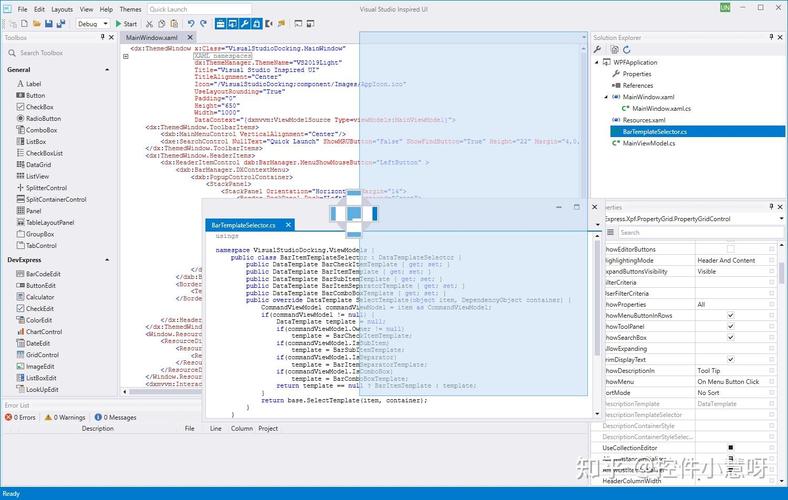
Task: Click the Undo arrow icon
Action: point(191,23)
